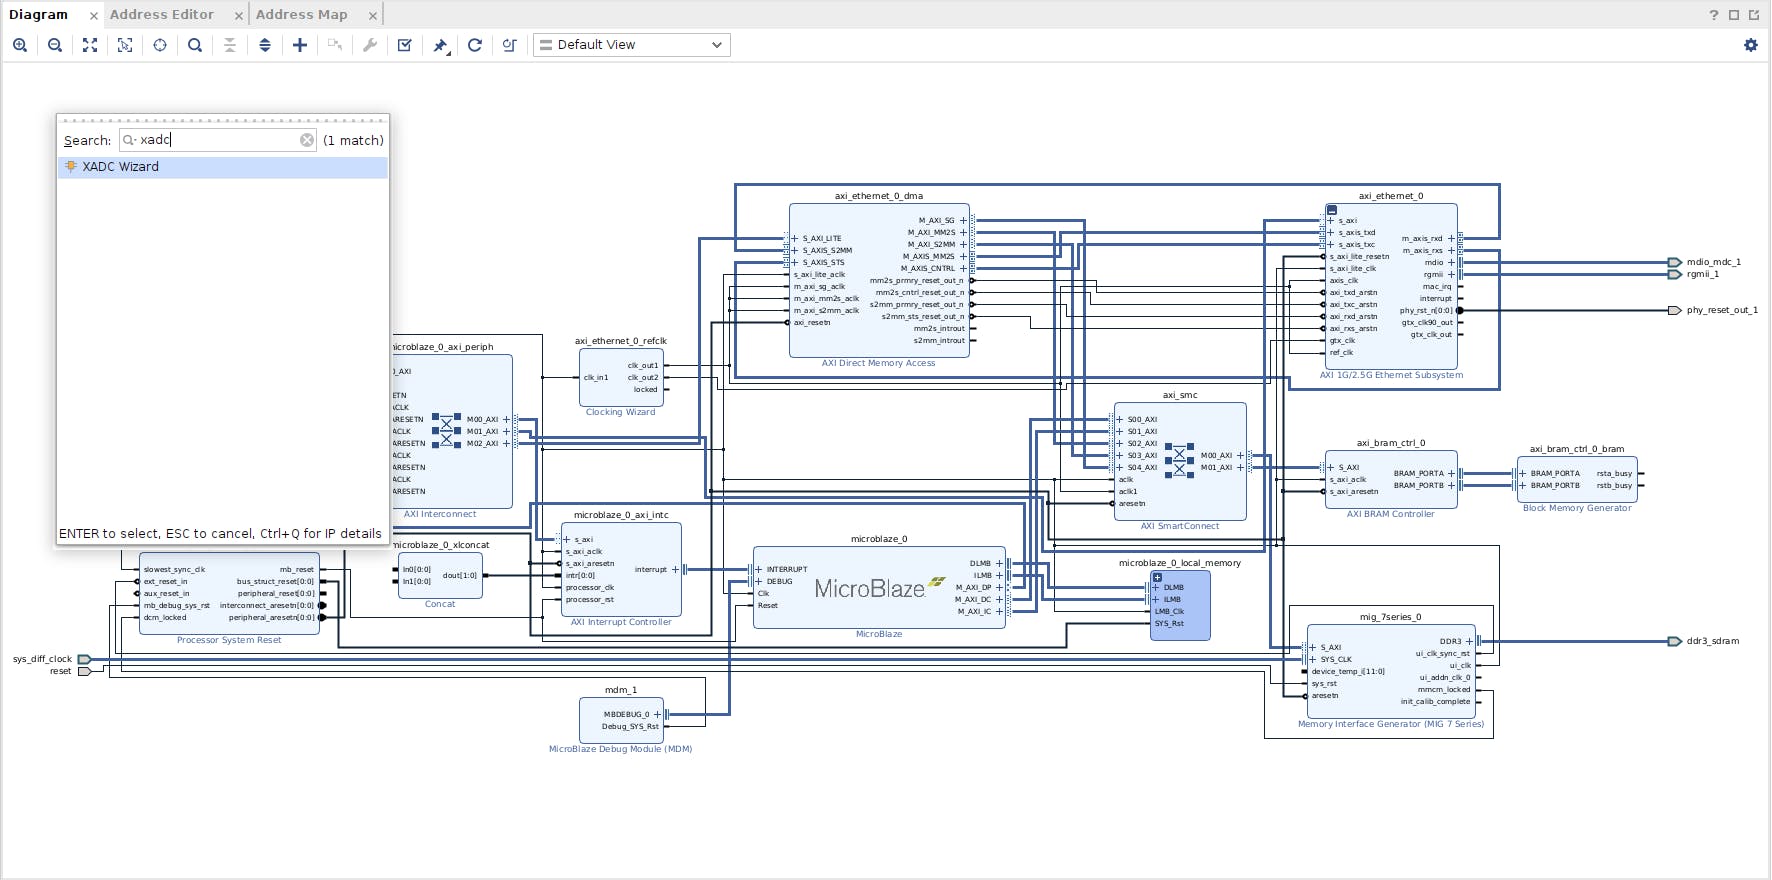Click the Expand/Collapse All up-down arrows
The width and height of the screenshot is (1772, 880).
click(x=265, y=45)
